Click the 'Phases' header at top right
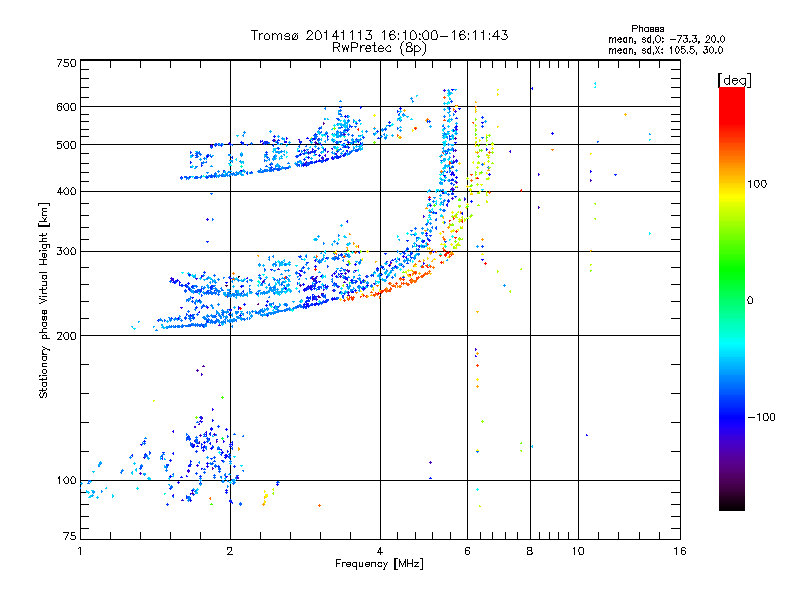 [647, 29]
